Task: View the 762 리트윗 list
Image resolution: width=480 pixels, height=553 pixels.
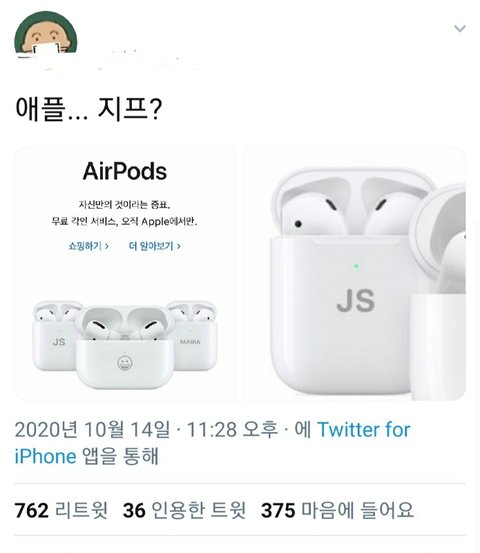Action: tap(61, 510)
